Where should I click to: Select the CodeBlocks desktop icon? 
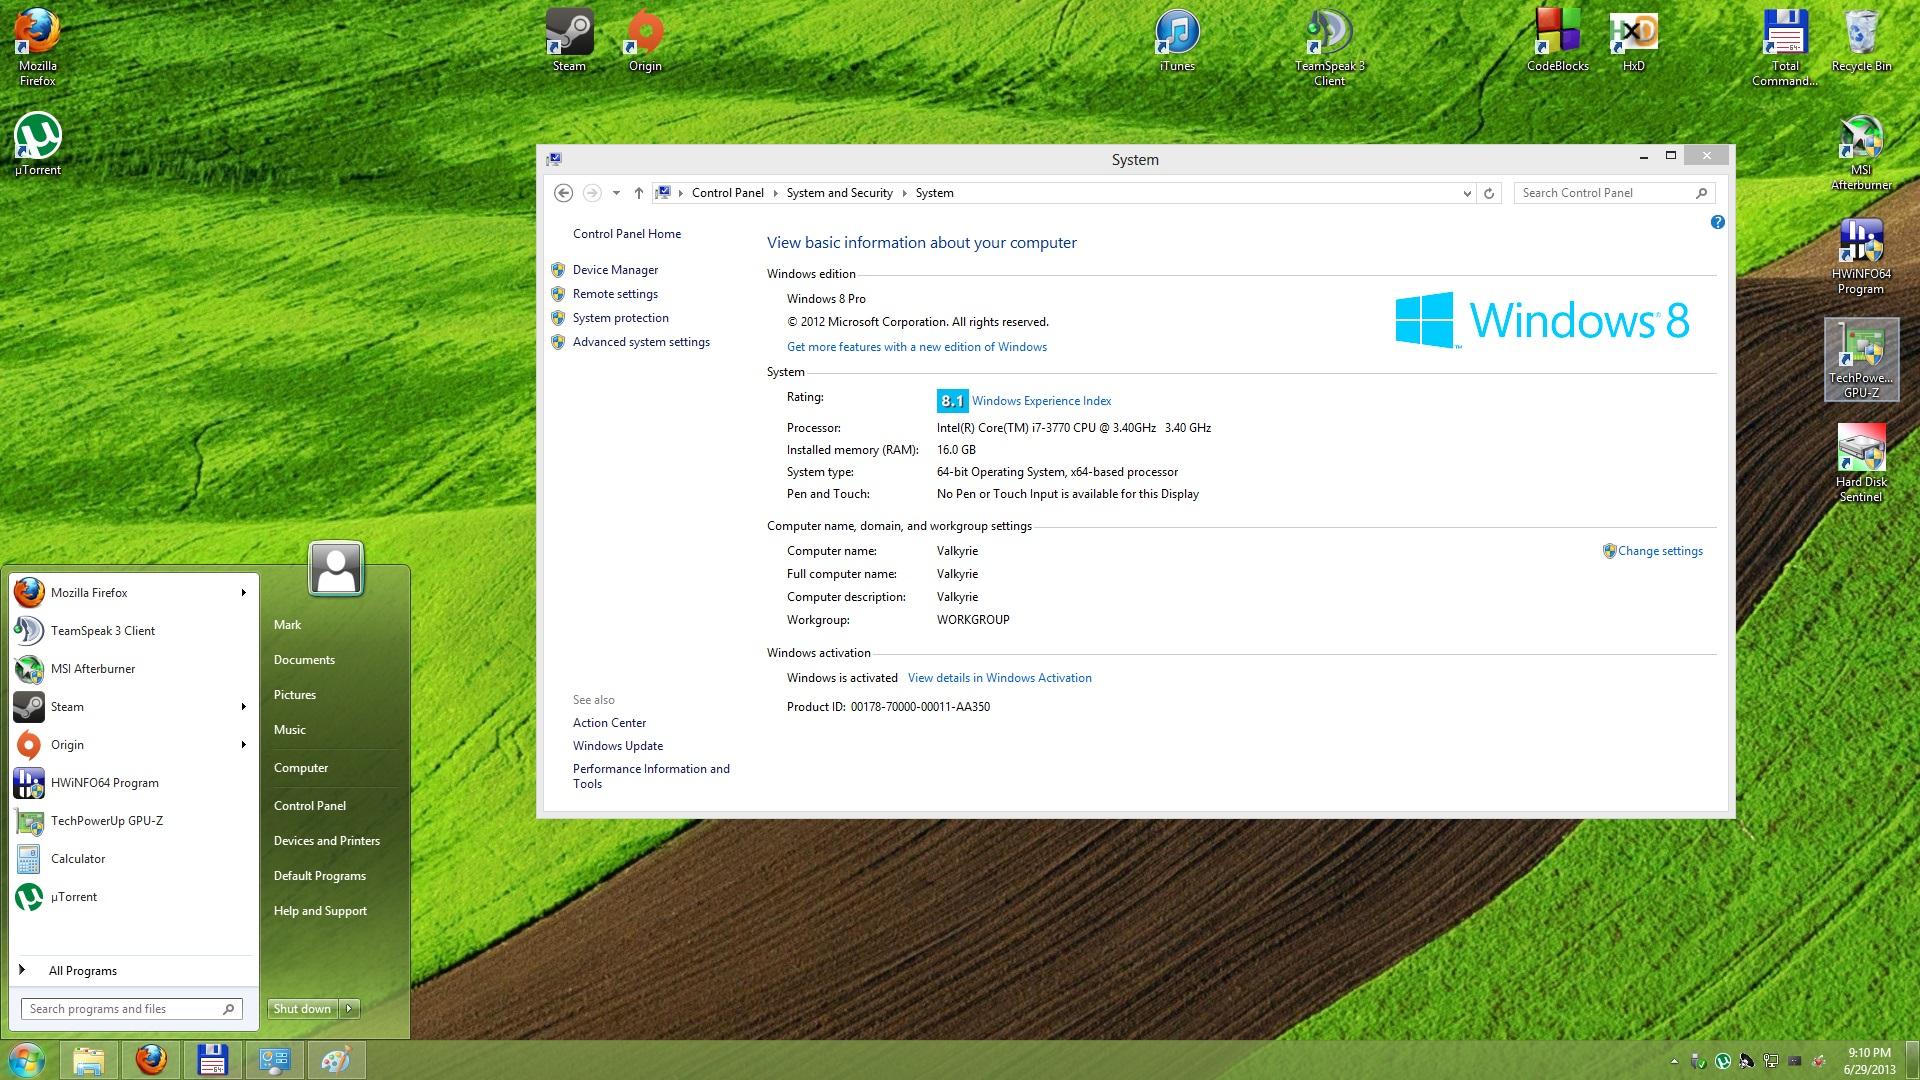click(x=1557, y=41)
